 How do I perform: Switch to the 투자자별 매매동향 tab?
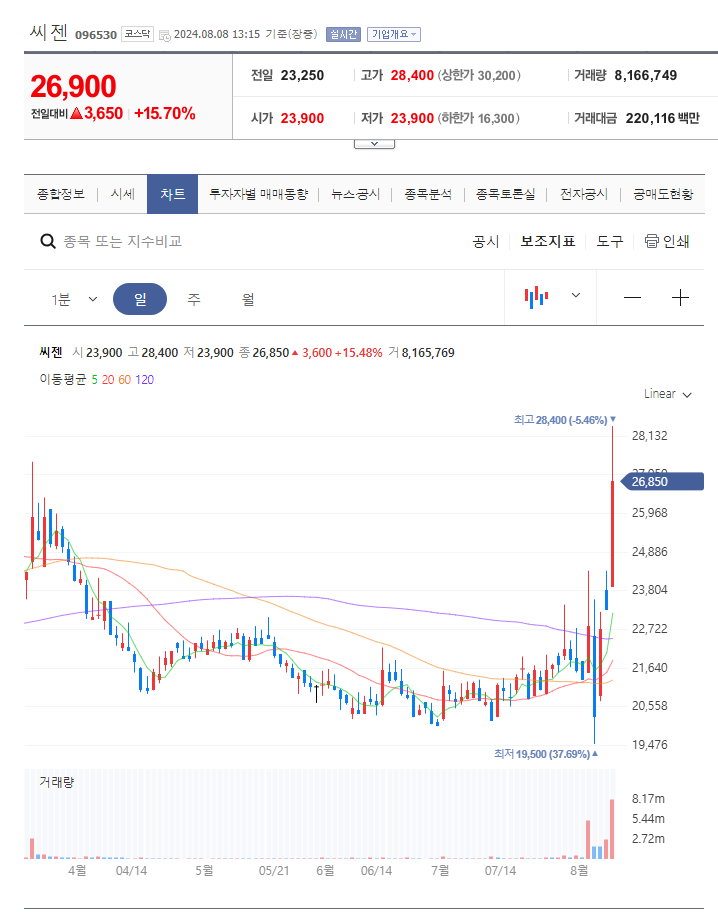tap(258, 194)
